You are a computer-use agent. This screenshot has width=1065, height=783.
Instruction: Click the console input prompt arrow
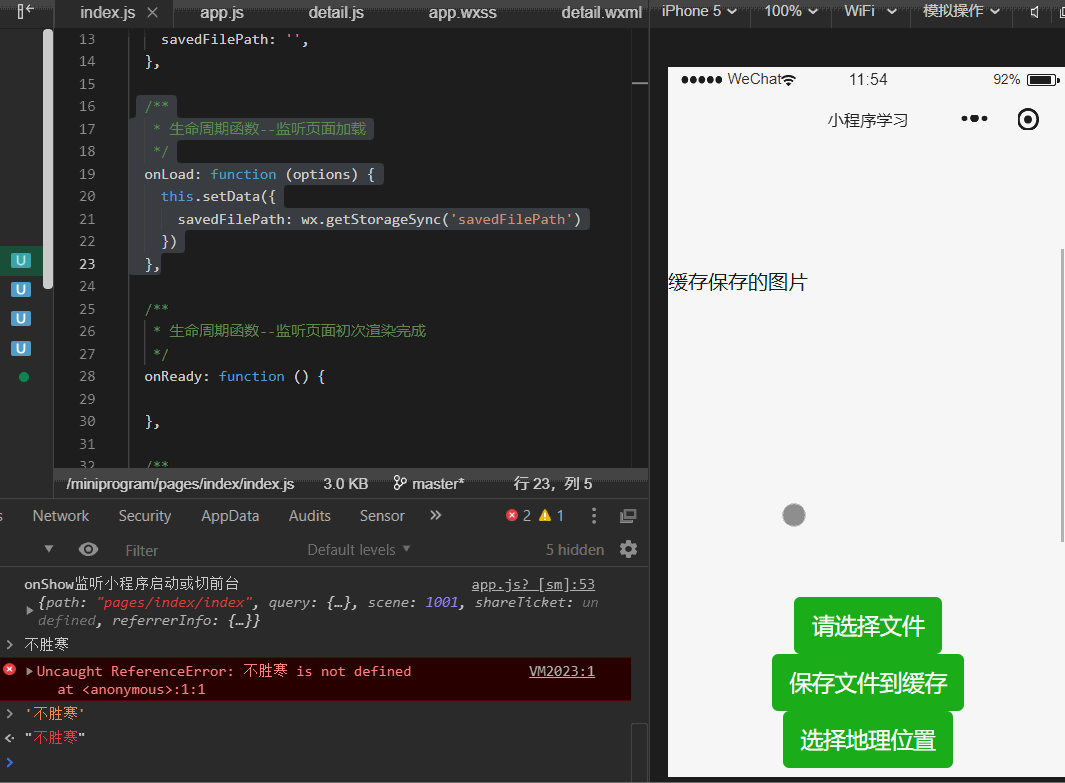point(10,762)
